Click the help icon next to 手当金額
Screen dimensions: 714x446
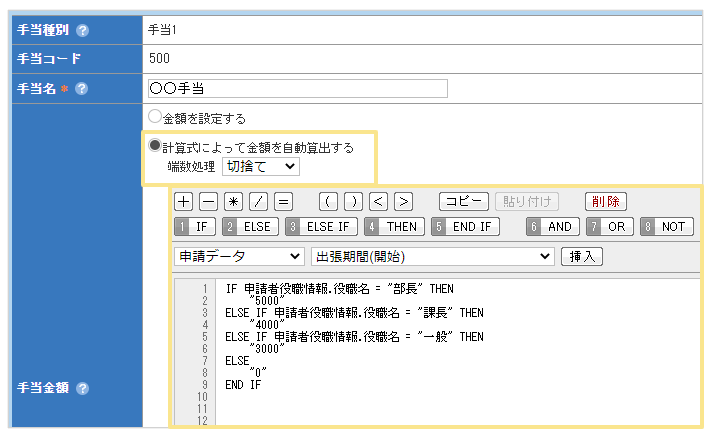82,388
